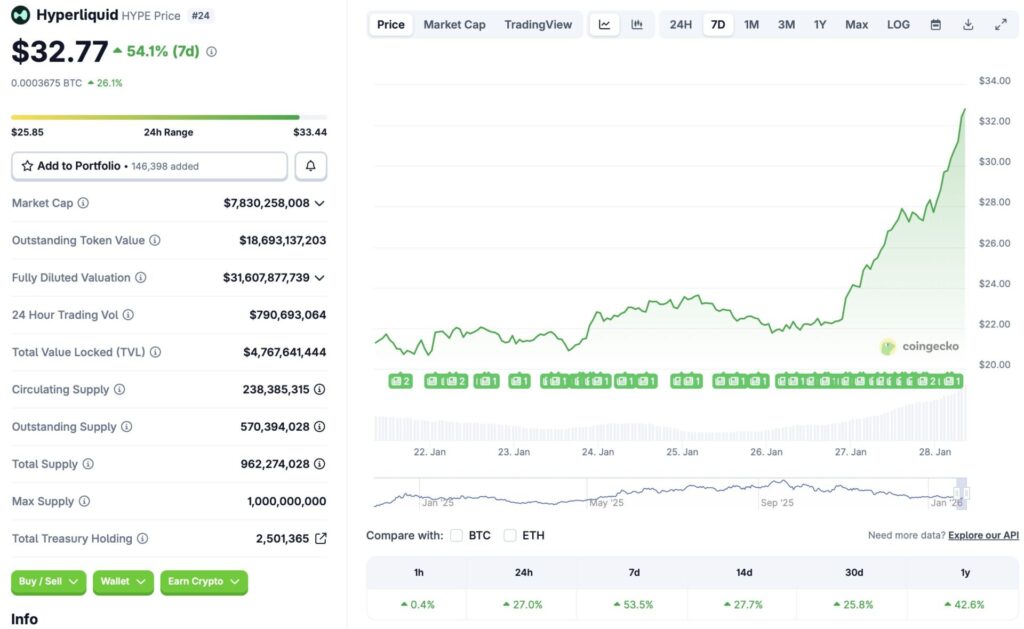Viewport: 1024px width, 629px height.
Task: Download chart data via download icon
Action: coord(968,24)
